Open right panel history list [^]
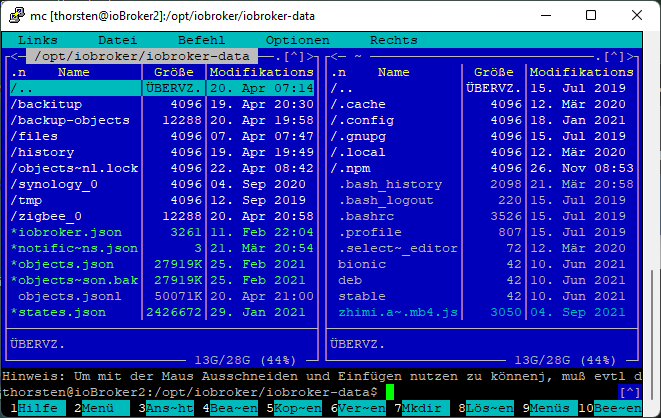The height and width of the screenshot is (418, 661). click(614, 56)
